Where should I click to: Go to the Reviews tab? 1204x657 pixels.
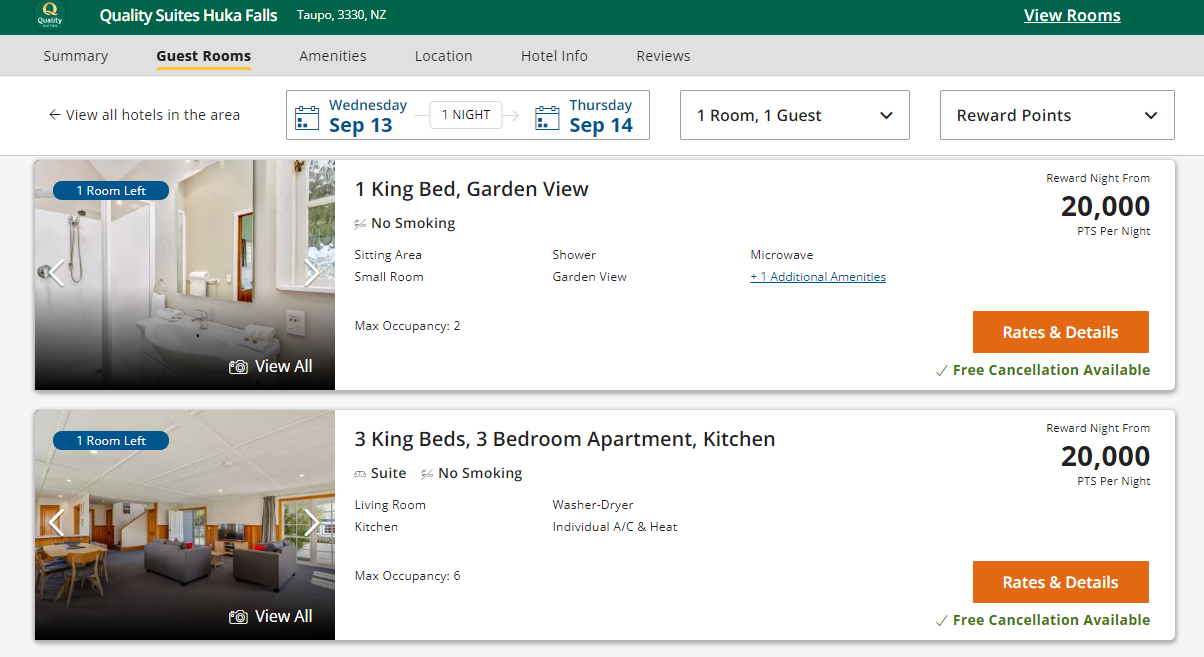[663, 56]
